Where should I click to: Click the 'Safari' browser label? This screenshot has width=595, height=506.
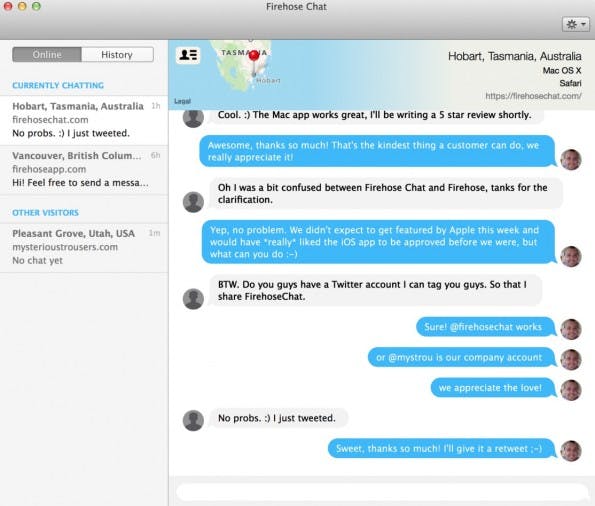pos(570,83)
